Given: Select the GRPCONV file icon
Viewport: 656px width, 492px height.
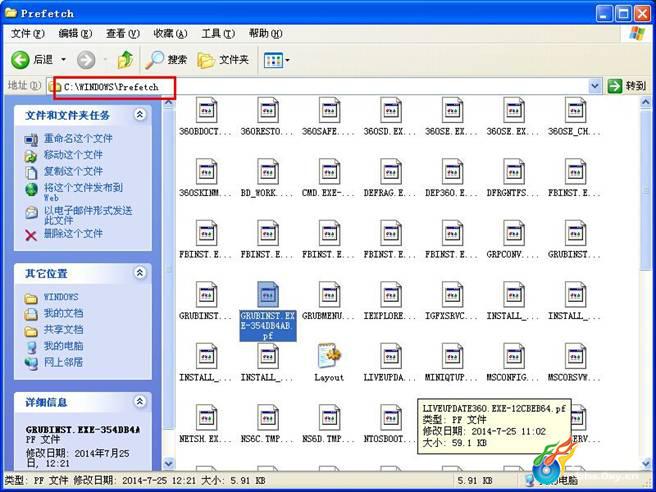Looking at the screenshot, I should 513,233.
